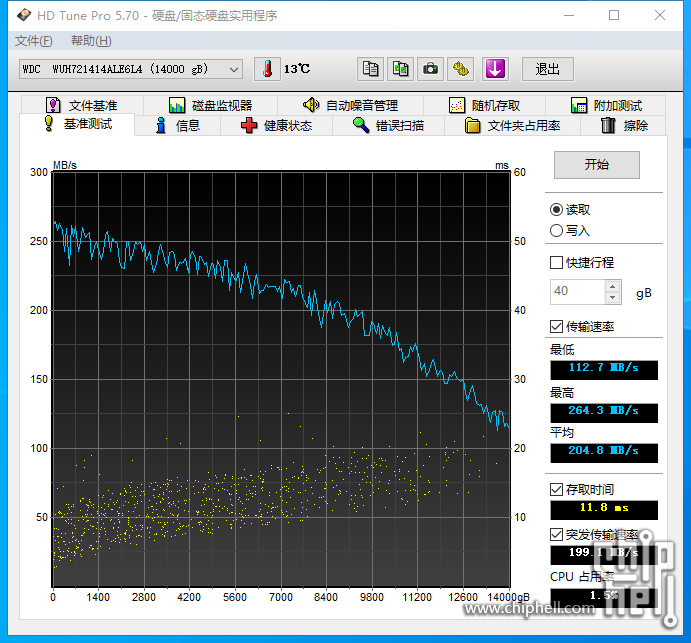Switch to 随机存取 tab

[484, 105]
